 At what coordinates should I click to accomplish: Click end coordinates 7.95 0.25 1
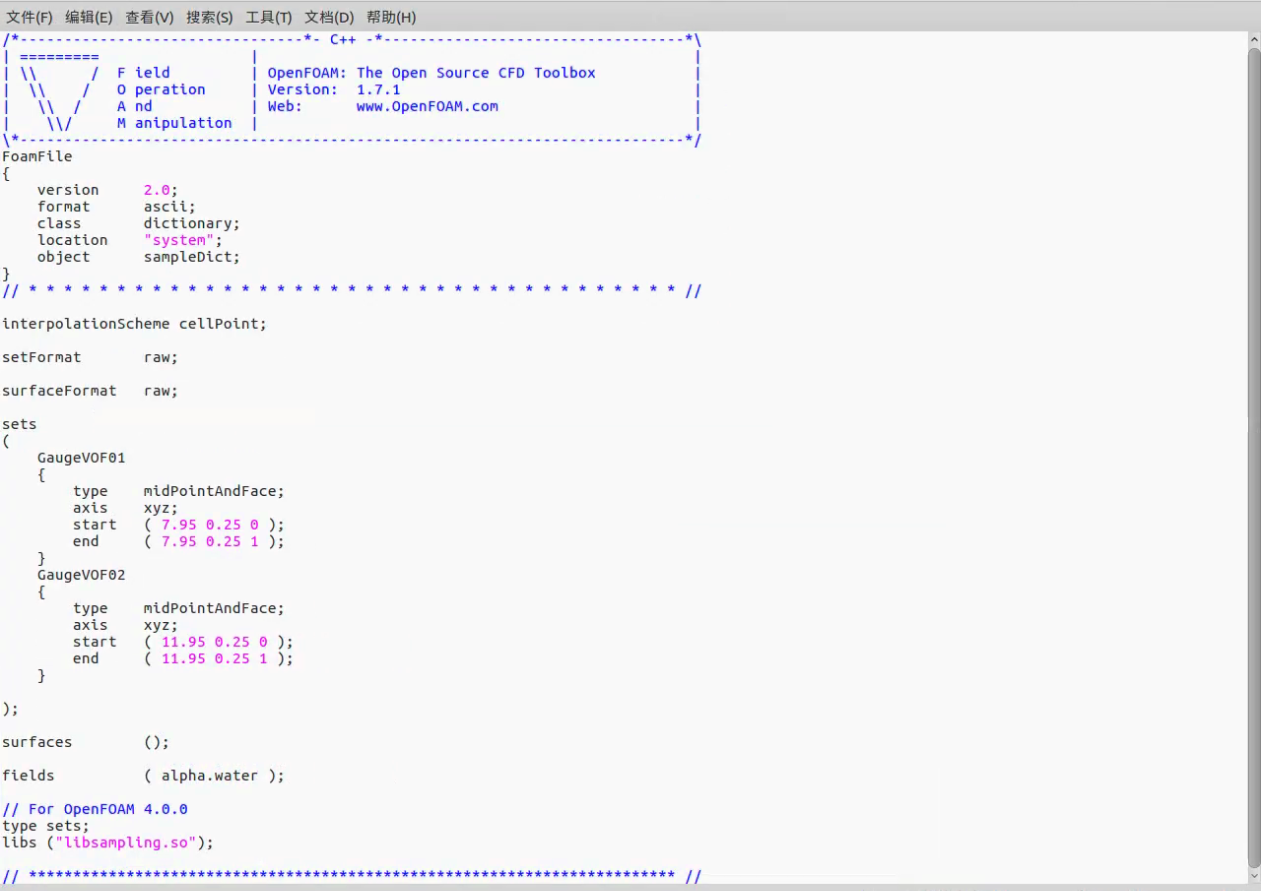tap(210, 541)
